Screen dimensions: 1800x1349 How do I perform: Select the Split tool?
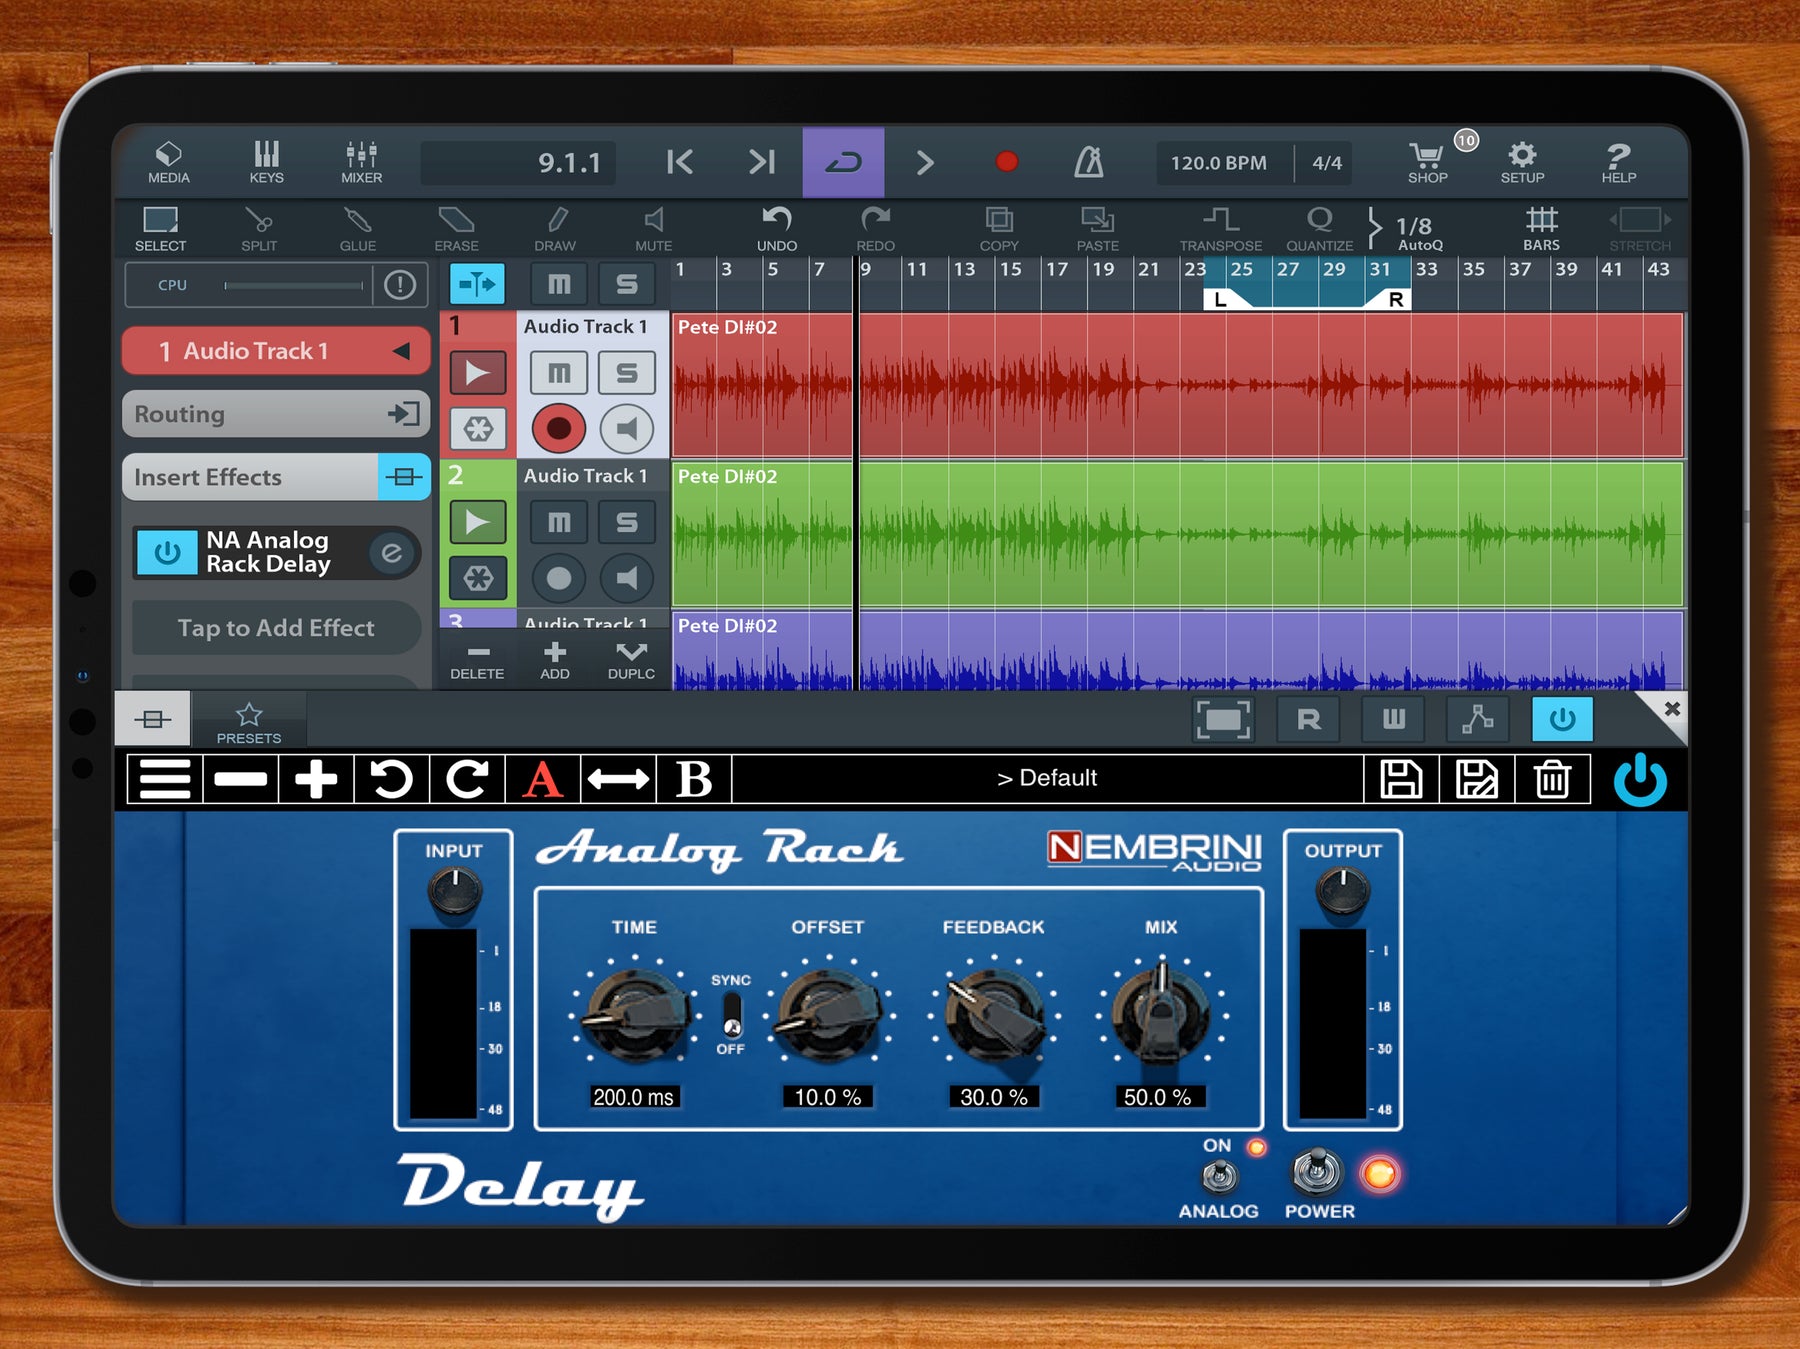tap(258, 227)
